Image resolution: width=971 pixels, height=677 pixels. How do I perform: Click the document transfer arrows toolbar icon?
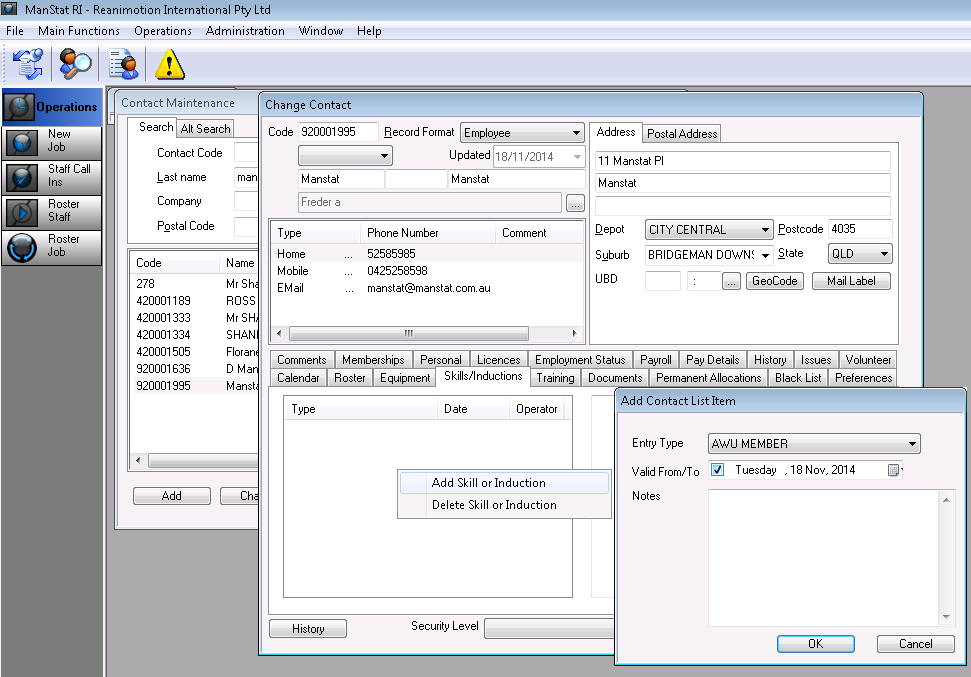coord(26,64)
